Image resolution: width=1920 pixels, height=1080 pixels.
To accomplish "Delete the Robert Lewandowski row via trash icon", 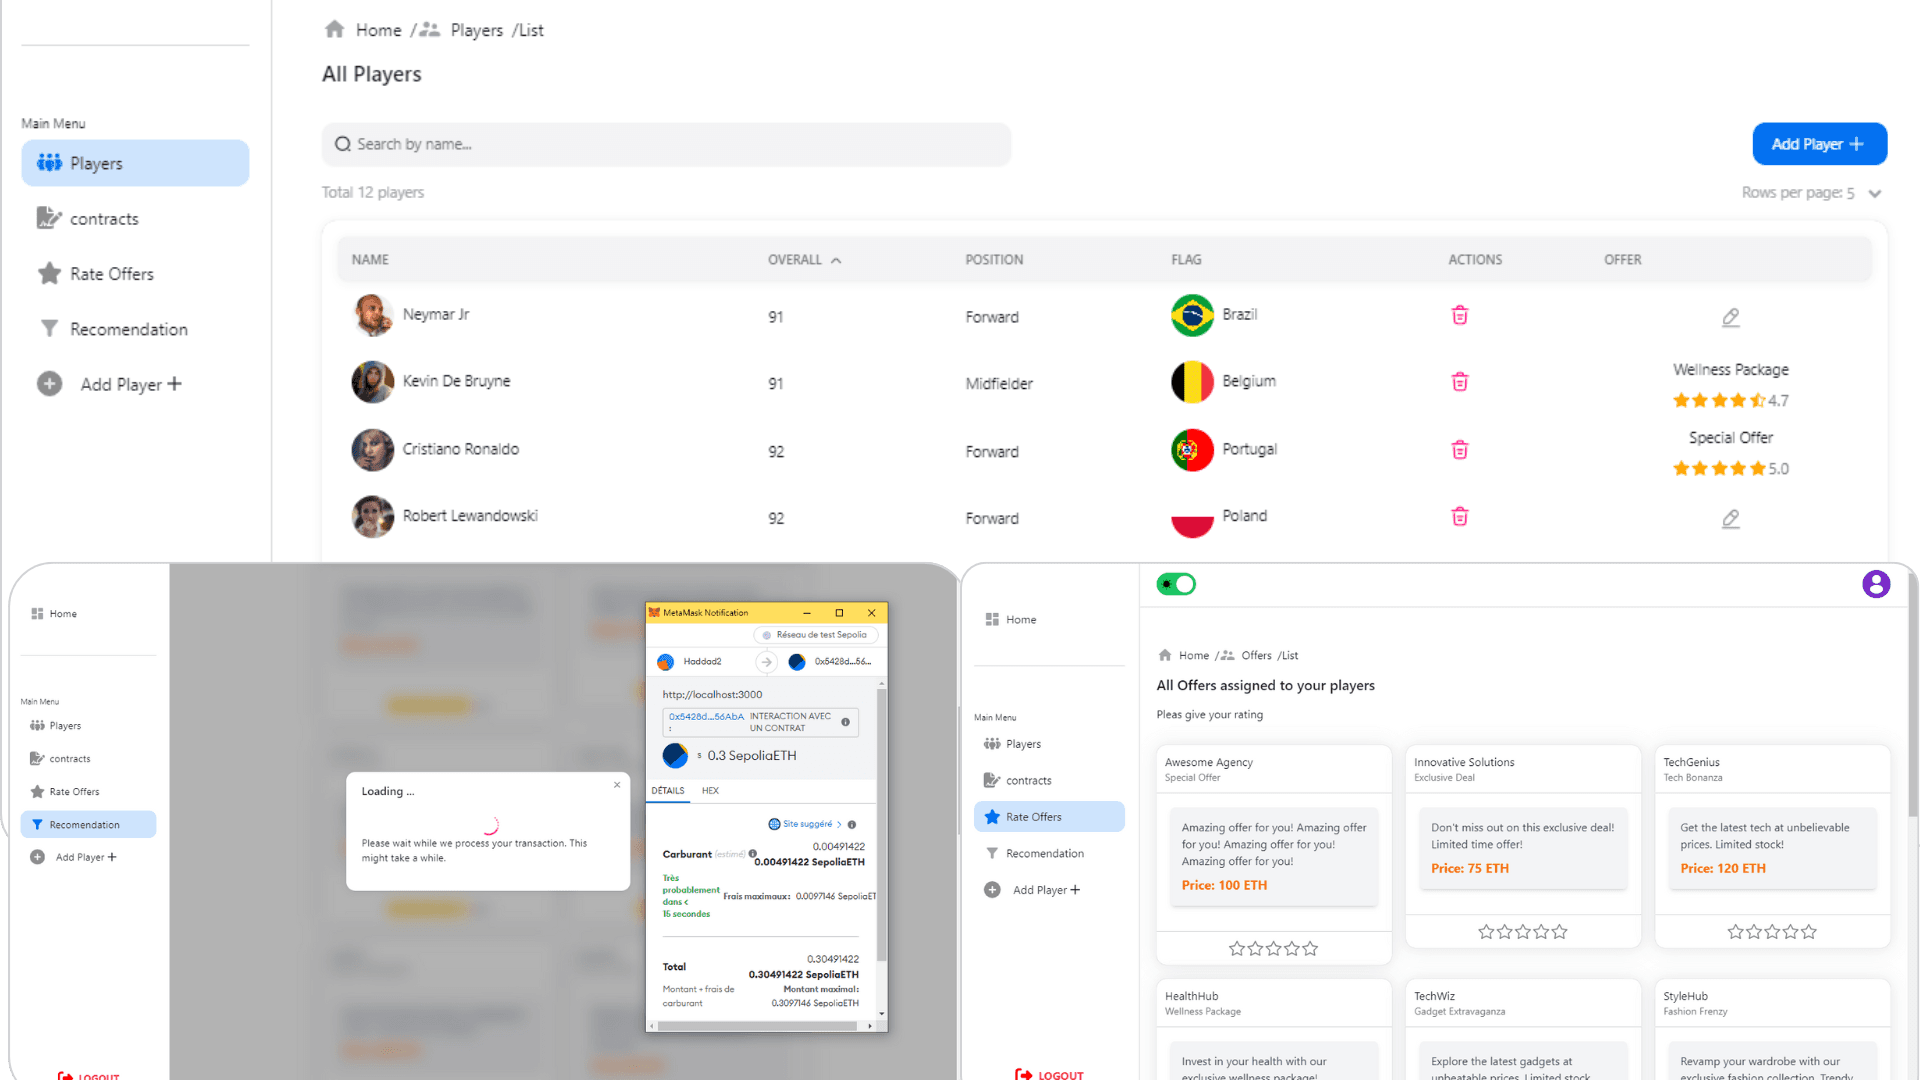I will (x=1459, y=516).
